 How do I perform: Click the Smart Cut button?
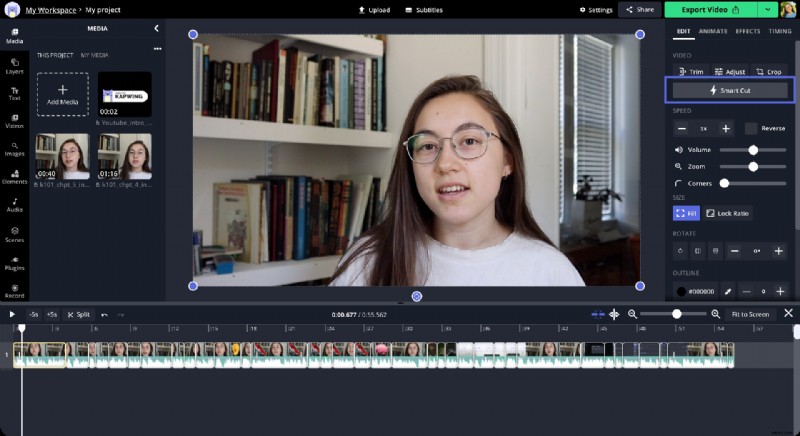click(730, 90)
